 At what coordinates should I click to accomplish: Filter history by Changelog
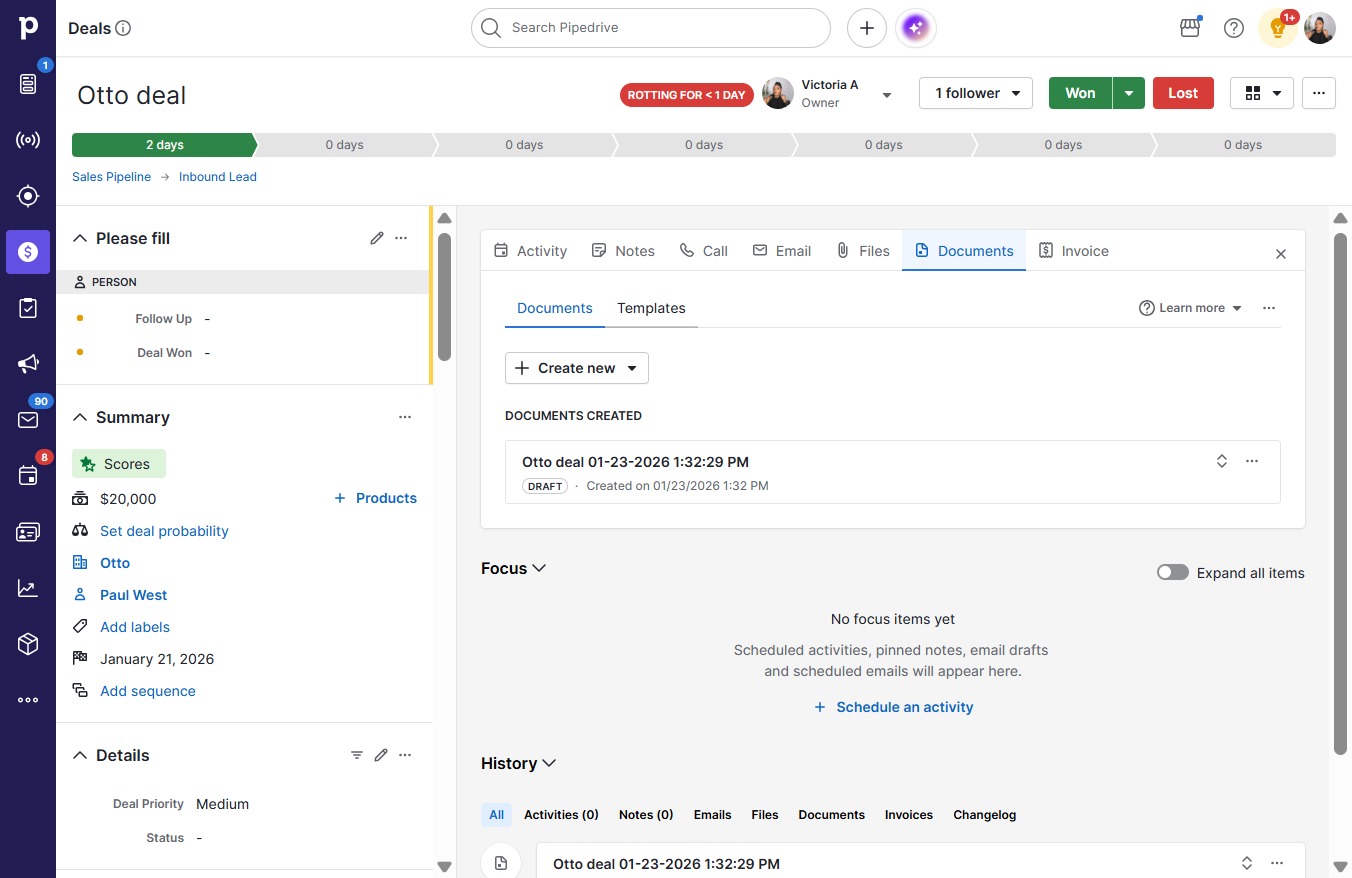pyautogui.click(x=984, y=815)
